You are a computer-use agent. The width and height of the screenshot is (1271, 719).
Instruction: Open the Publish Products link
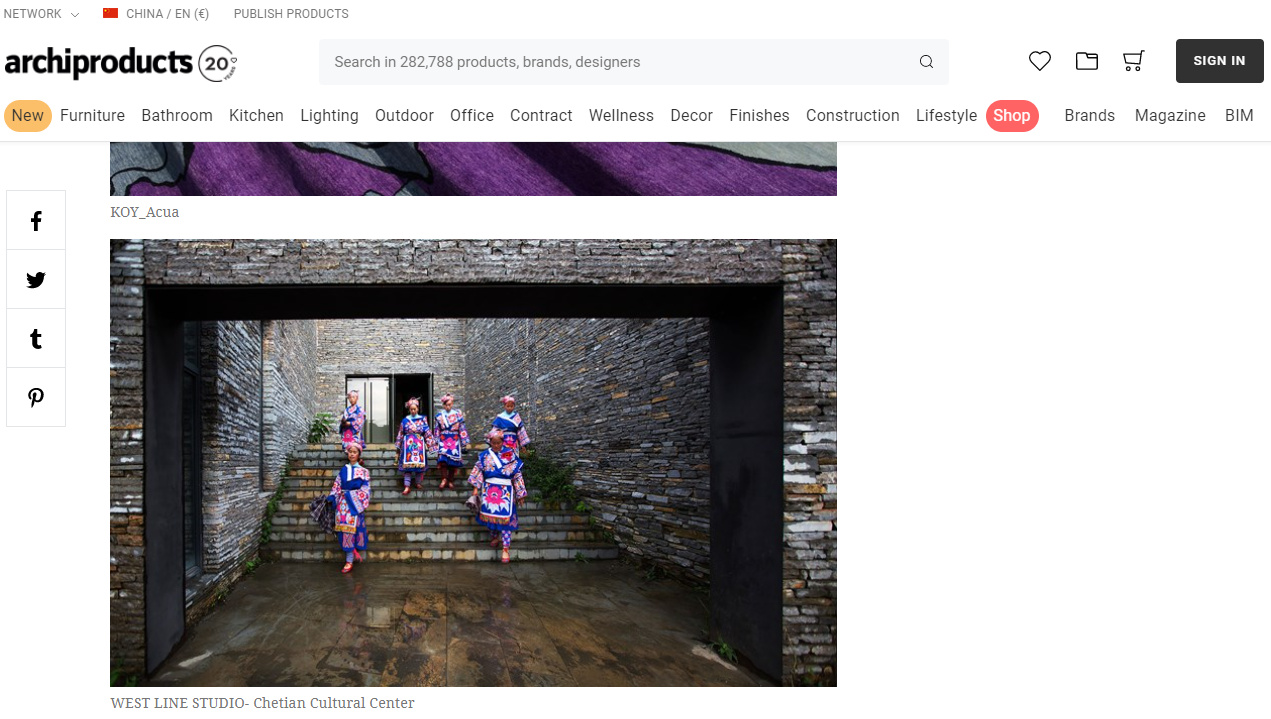(x=291, y=14)
